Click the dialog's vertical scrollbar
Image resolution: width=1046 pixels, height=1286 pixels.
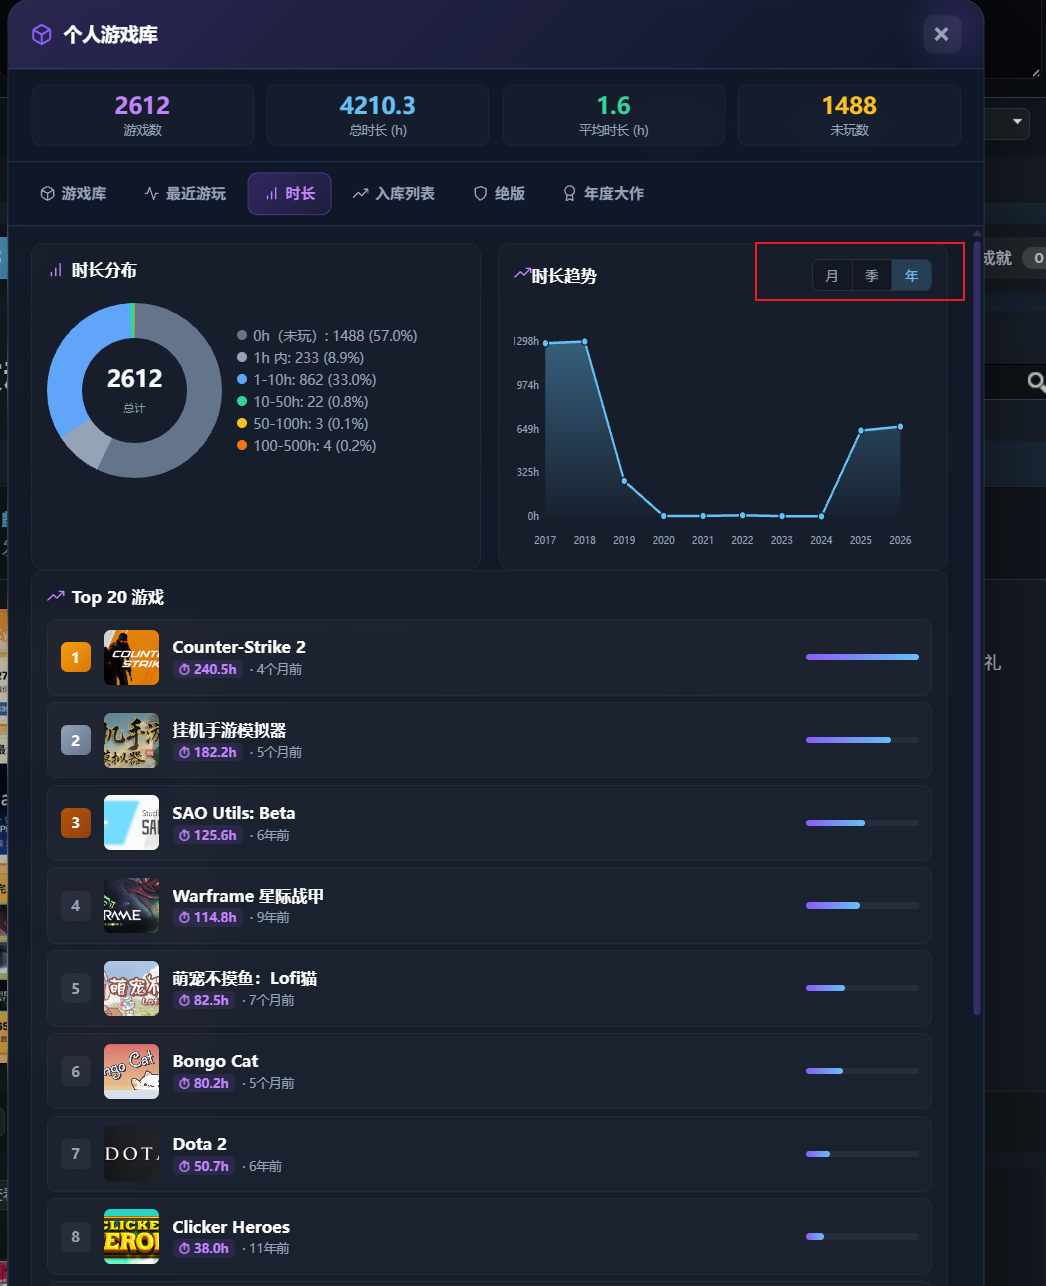tap(977, 626)
